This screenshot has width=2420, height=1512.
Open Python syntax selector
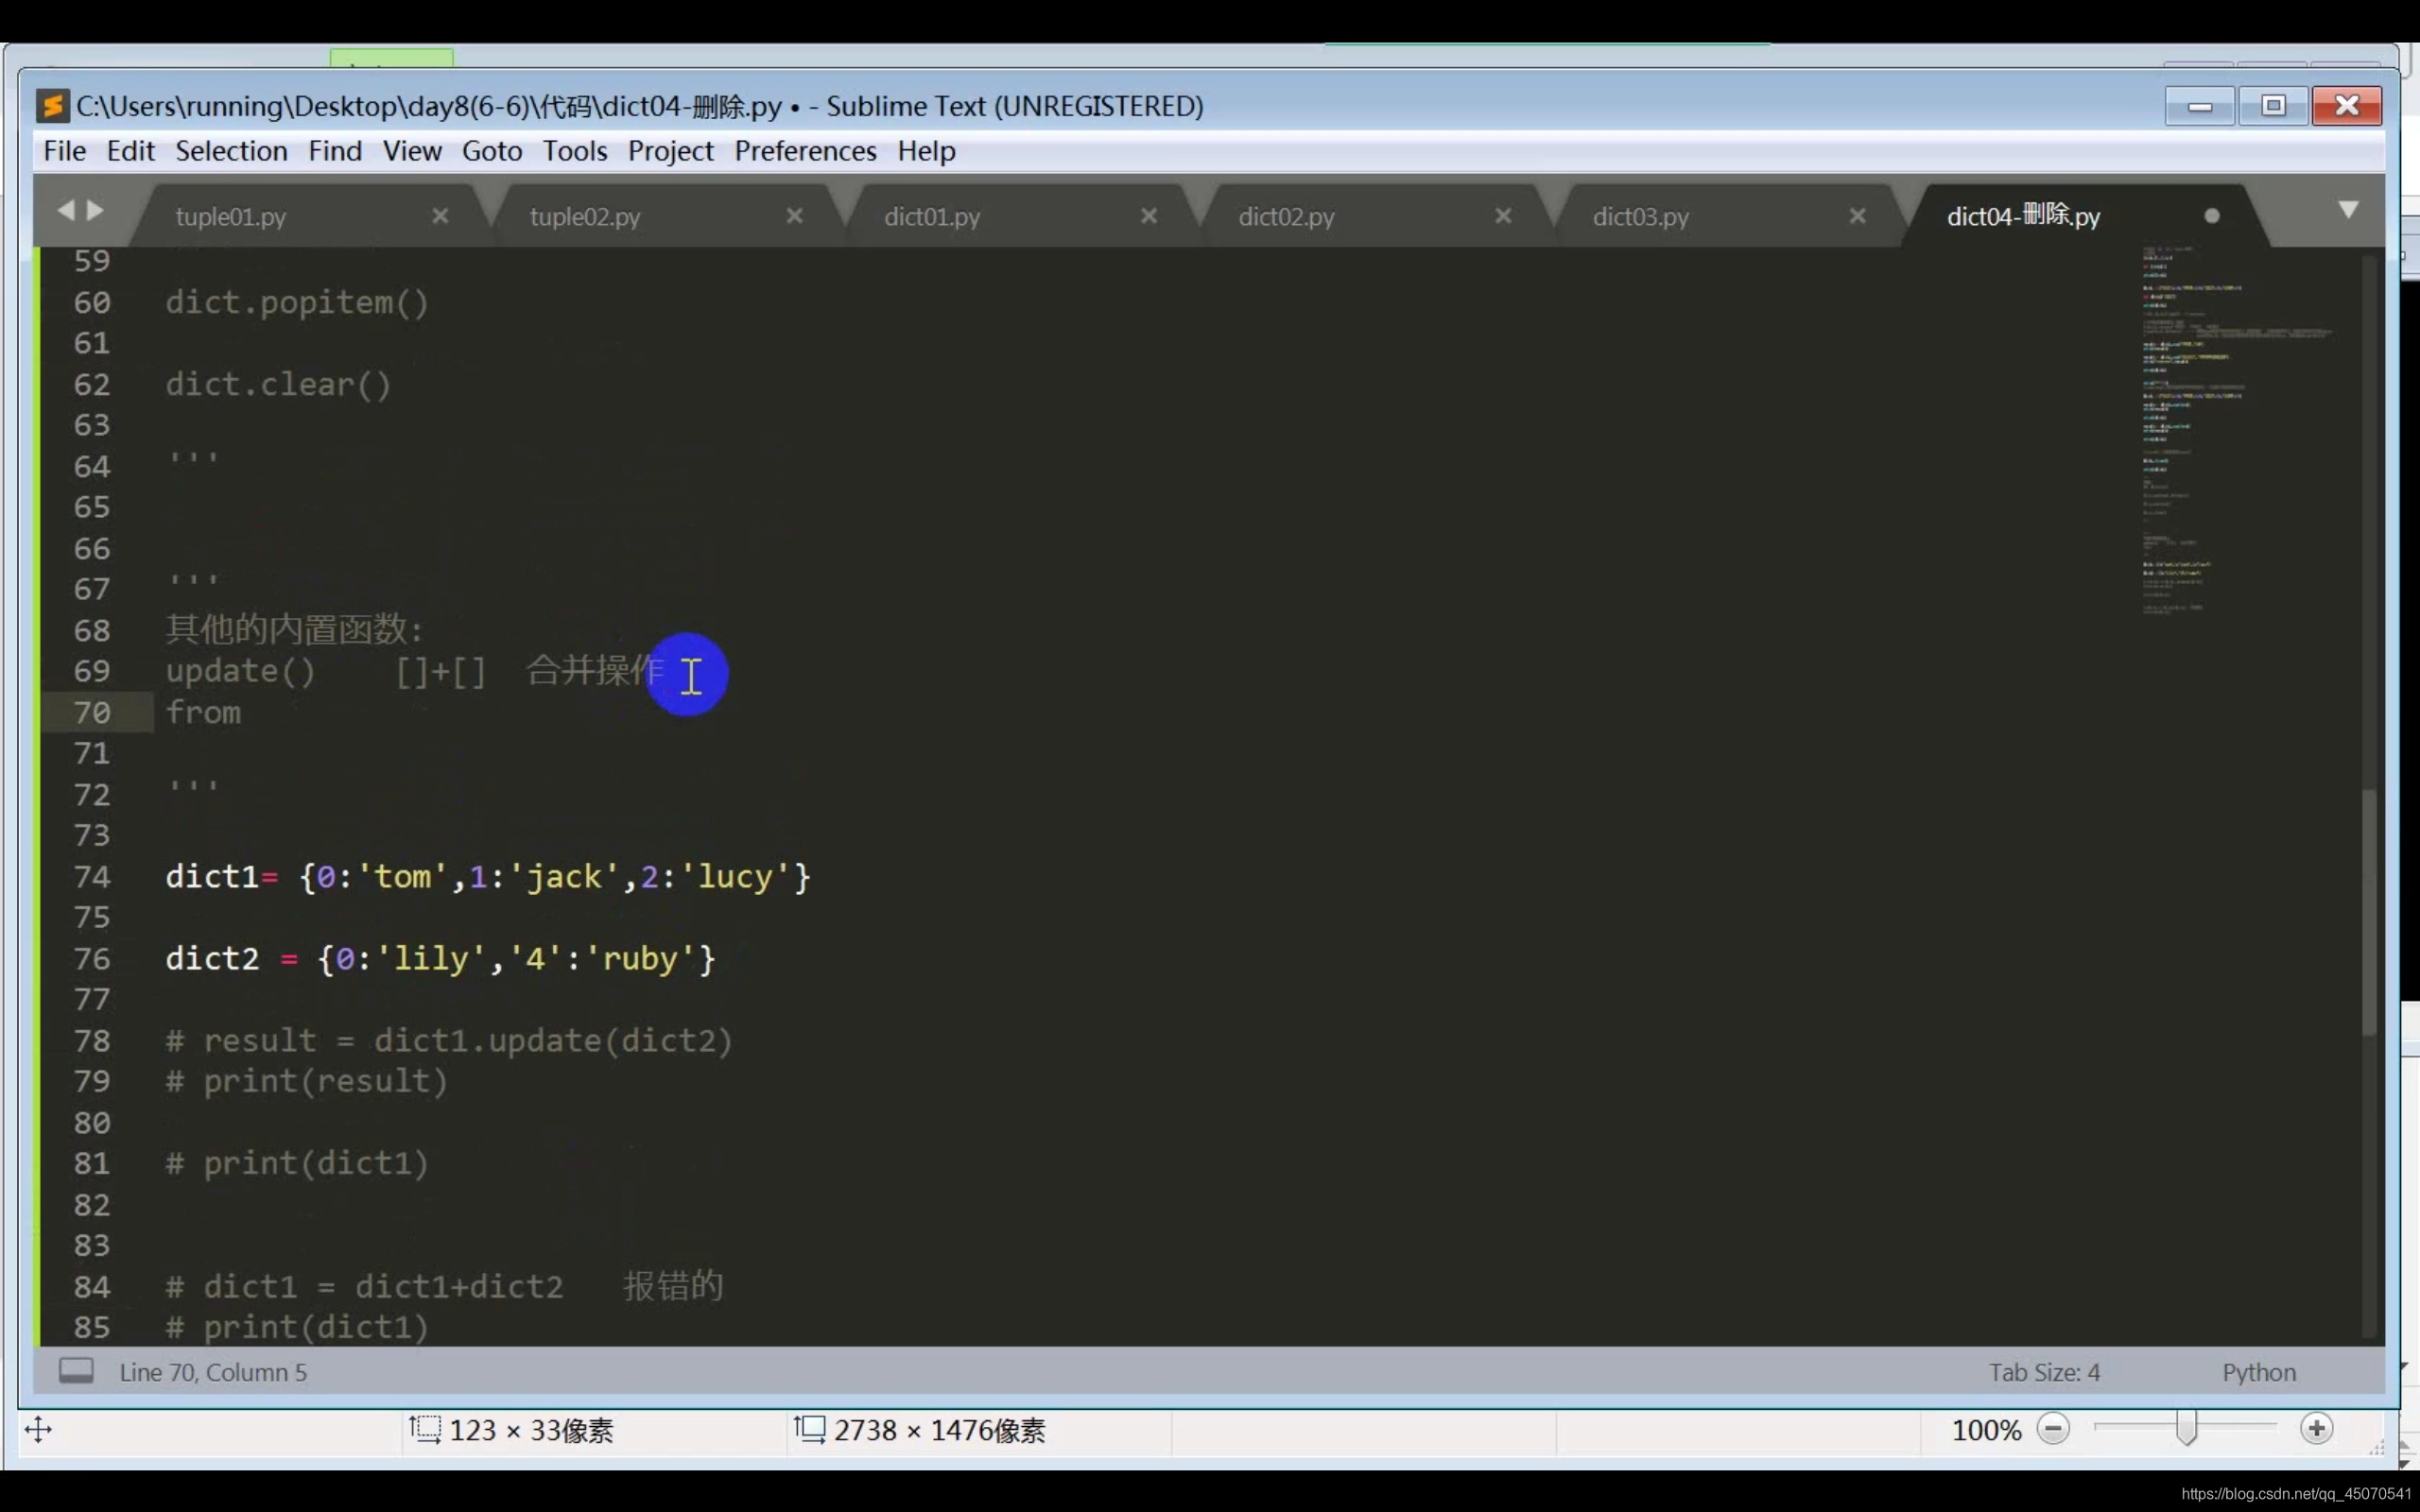(2258, 1372)
